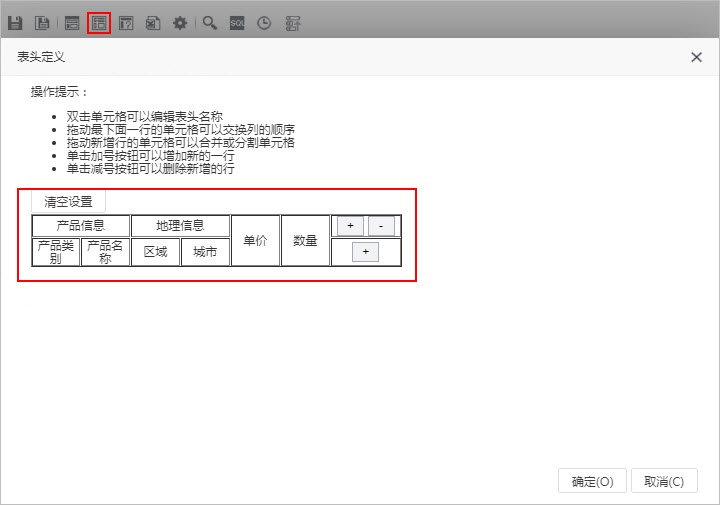Image resolution: width=720 pixels, height=505 pixels.
Task: Click the parameter settings question-mark icon
Action: click(126, 23)
